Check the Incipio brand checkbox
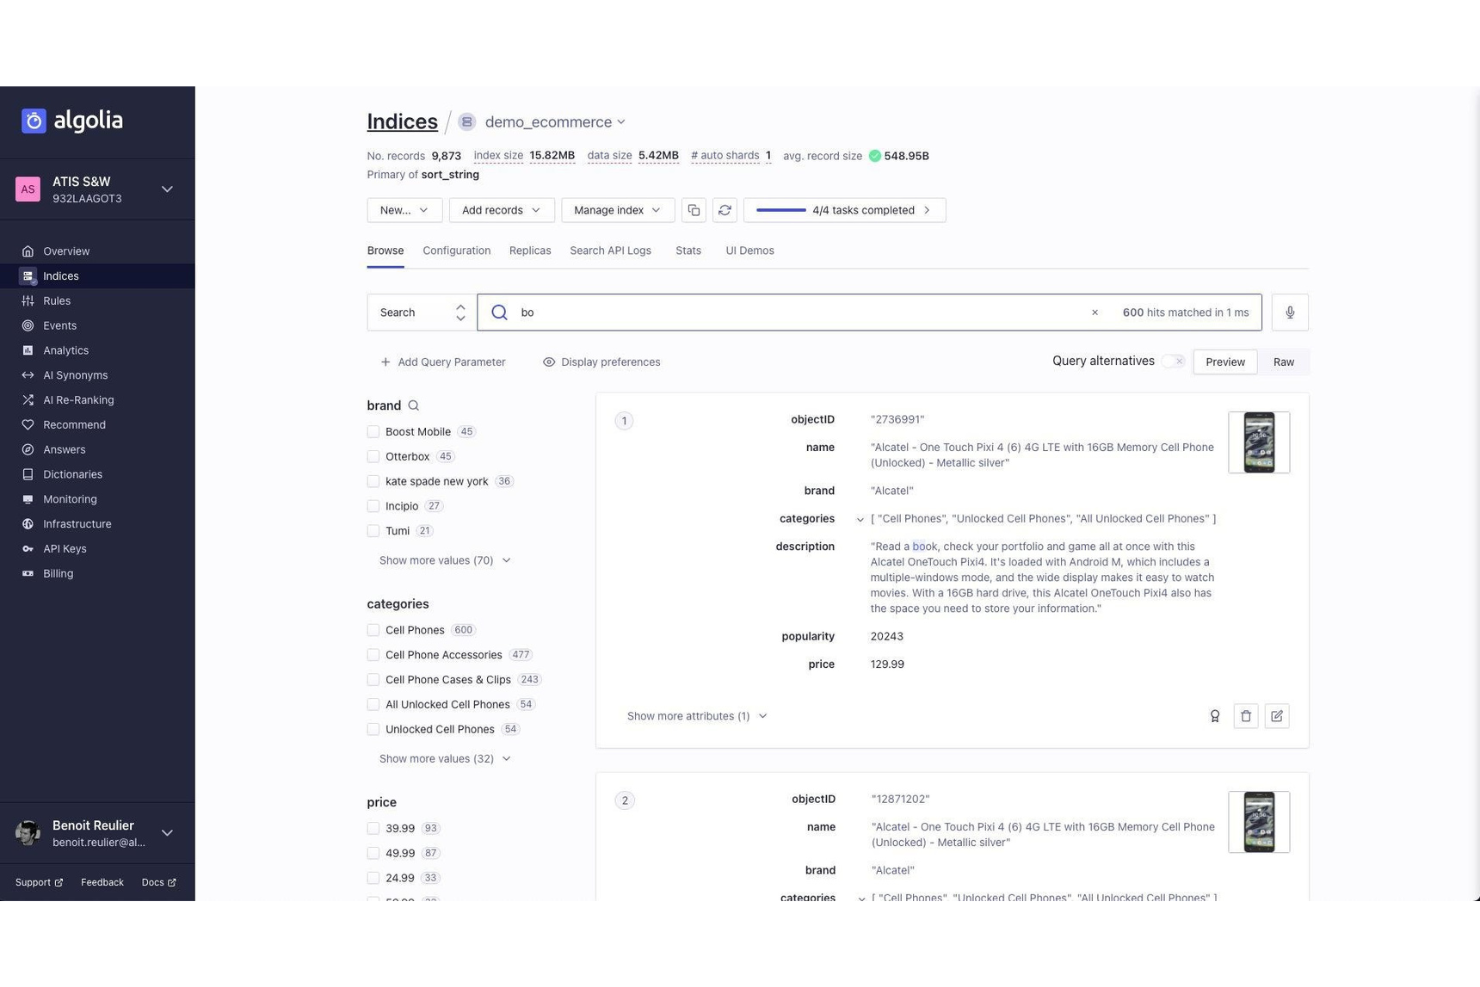This screenshot has height=987, width=1480. (373, 506)
